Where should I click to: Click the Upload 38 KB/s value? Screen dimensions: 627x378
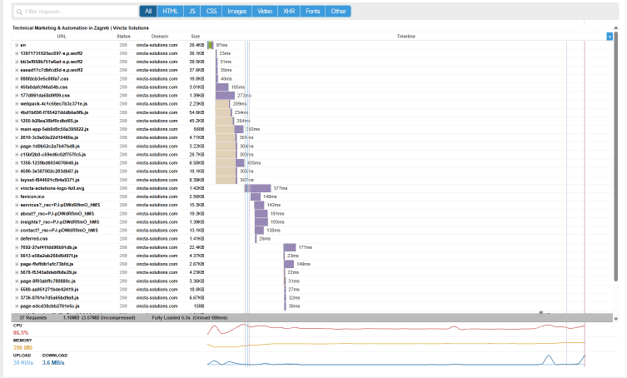(x=23, y=363)
